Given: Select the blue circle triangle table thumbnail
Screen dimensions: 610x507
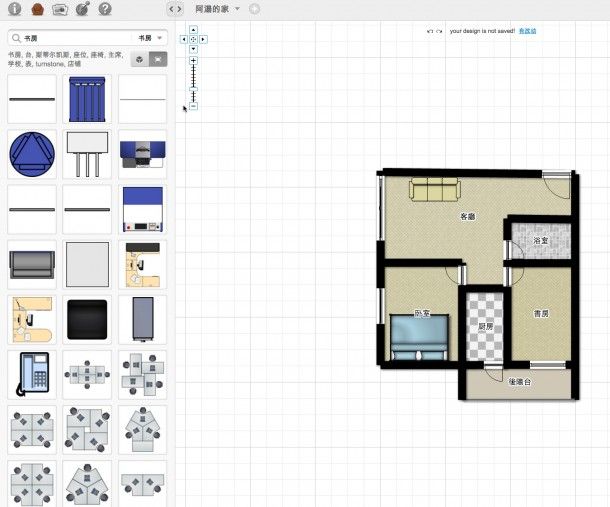Looking at the screenshot, I should pos(32,154).
